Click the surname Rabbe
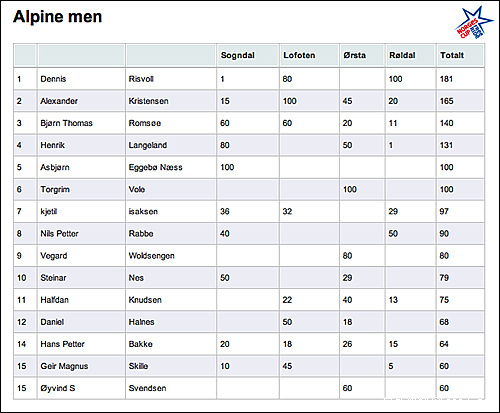 point(141,234)
